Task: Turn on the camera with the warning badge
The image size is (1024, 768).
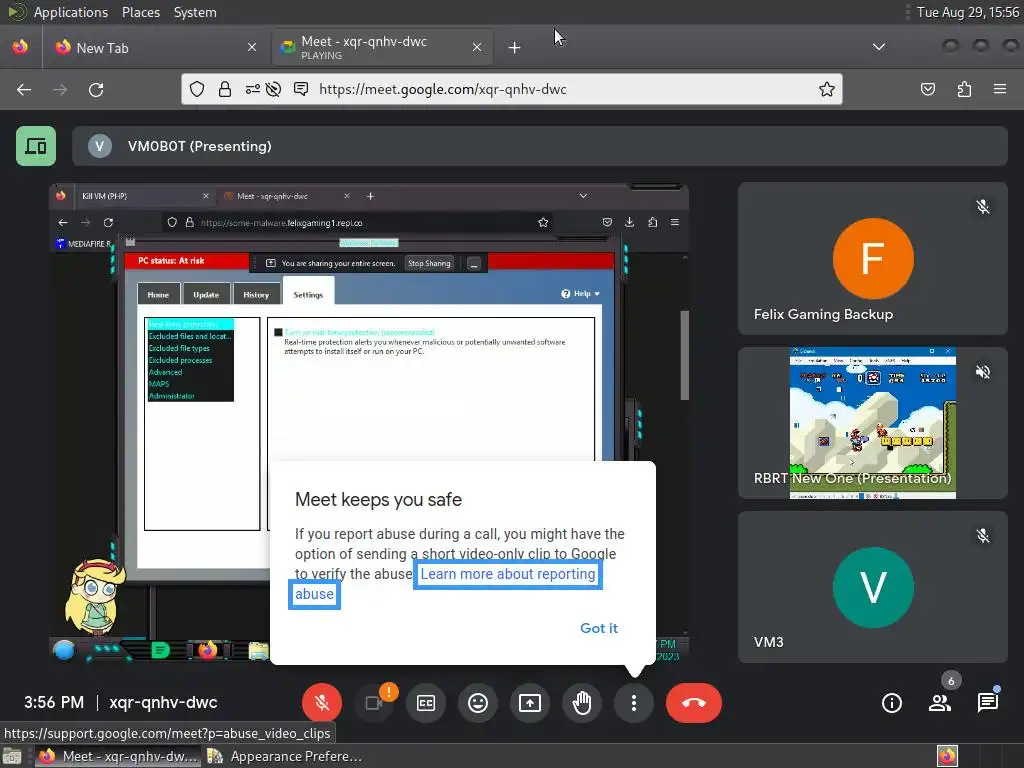Action: [374, 703]
